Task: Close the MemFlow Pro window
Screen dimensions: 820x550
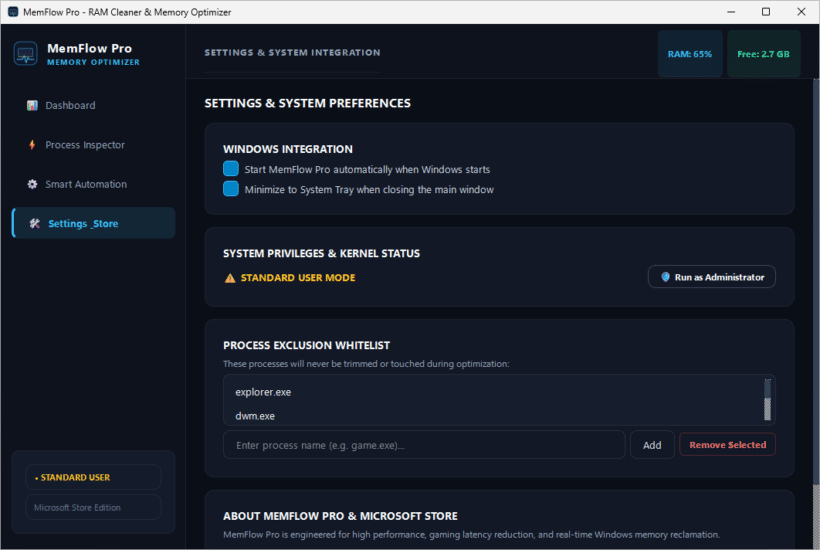Action: pos(801,12)
